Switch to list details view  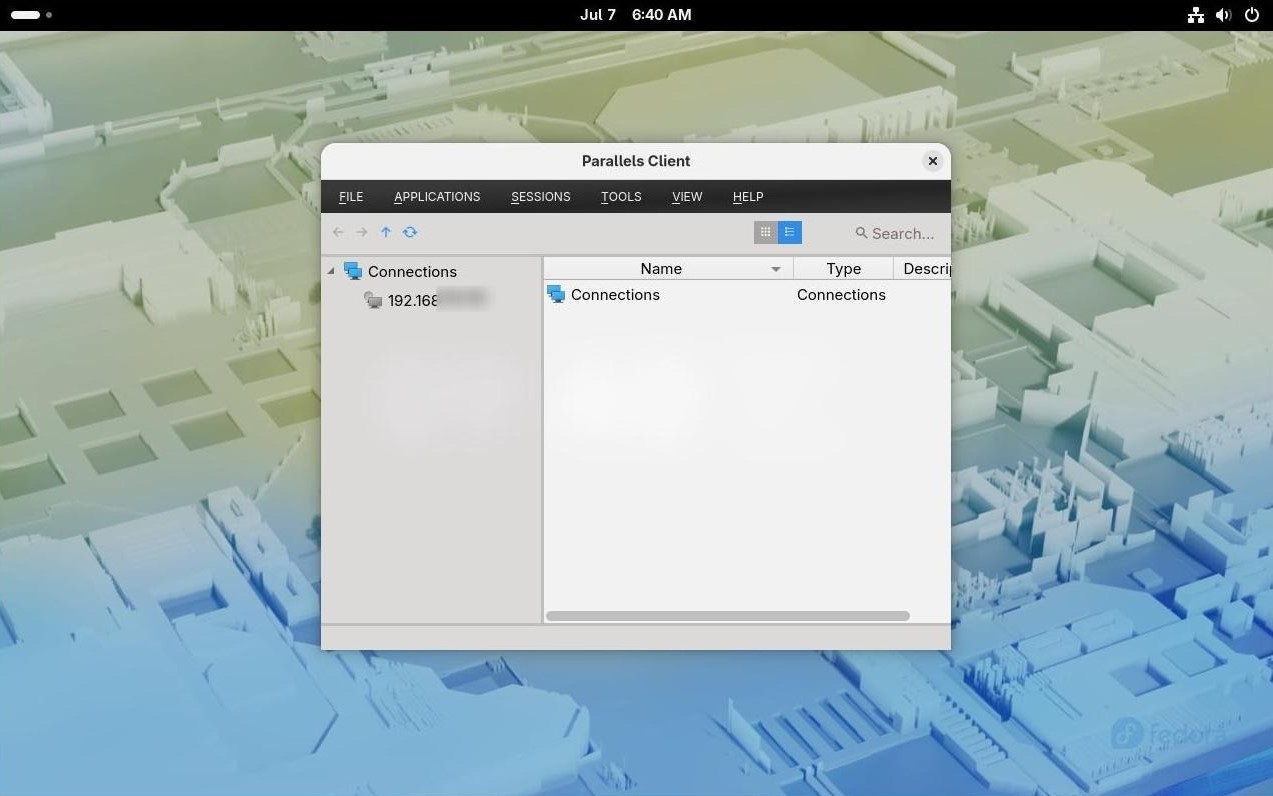[789, 232]
